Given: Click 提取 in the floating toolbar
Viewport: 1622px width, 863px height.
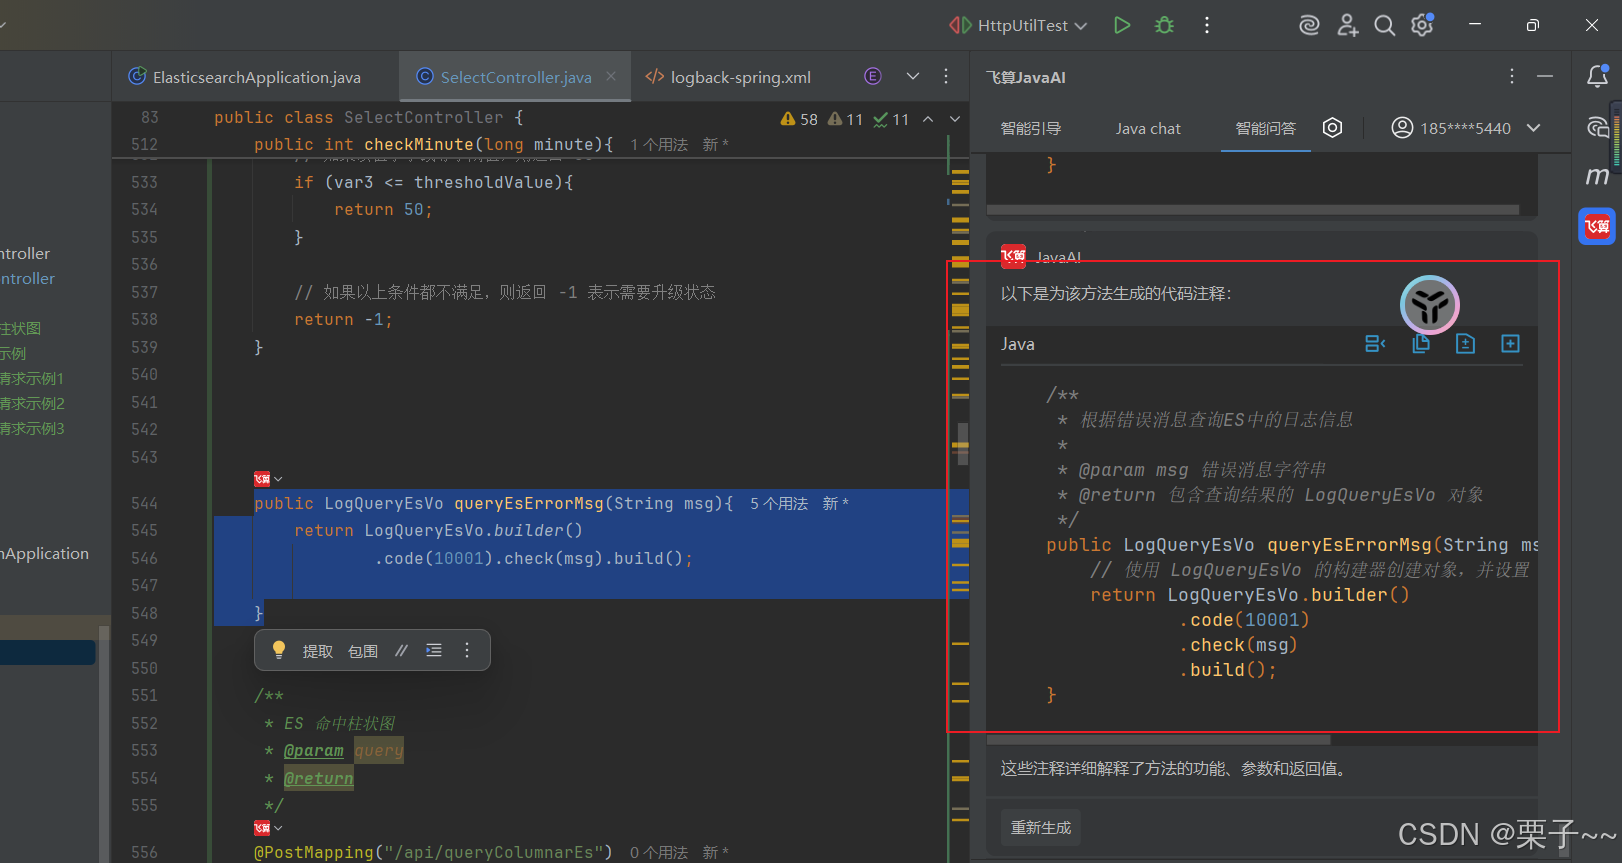Looking at the screenshot, I should 318,651.
